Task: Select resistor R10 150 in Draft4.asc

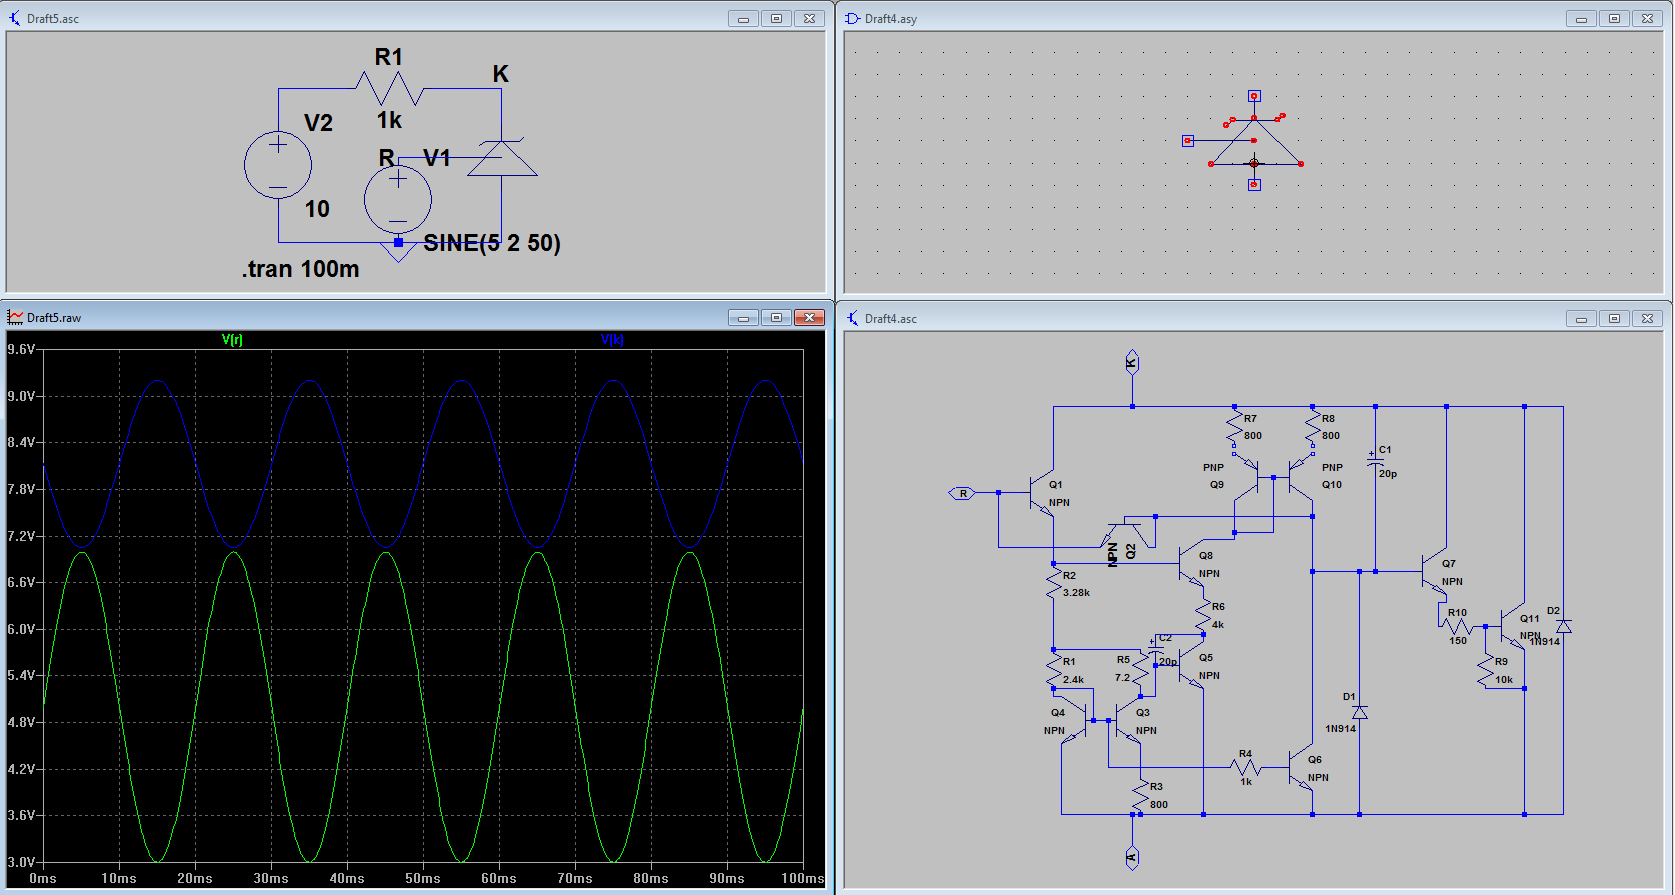Action: 1458,627
